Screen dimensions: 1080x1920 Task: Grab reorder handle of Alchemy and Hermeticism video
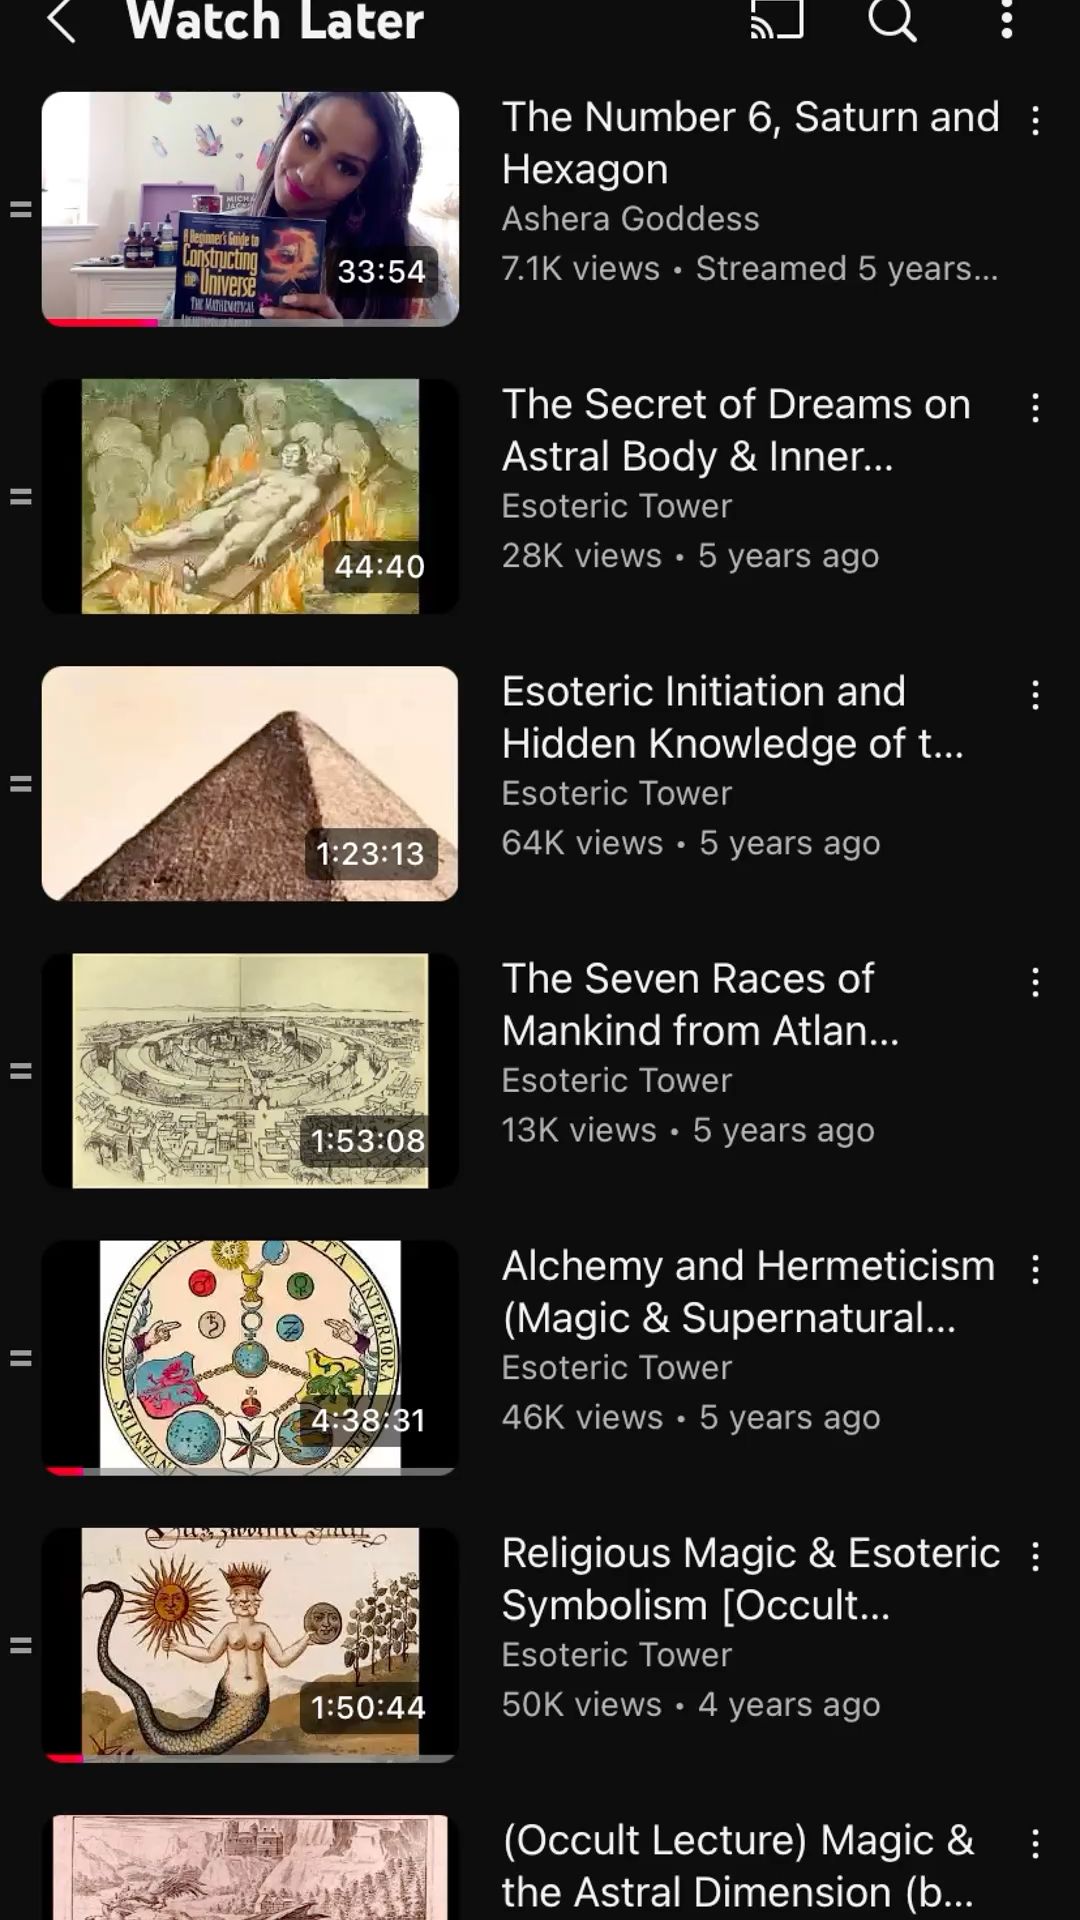(21, 1358)
